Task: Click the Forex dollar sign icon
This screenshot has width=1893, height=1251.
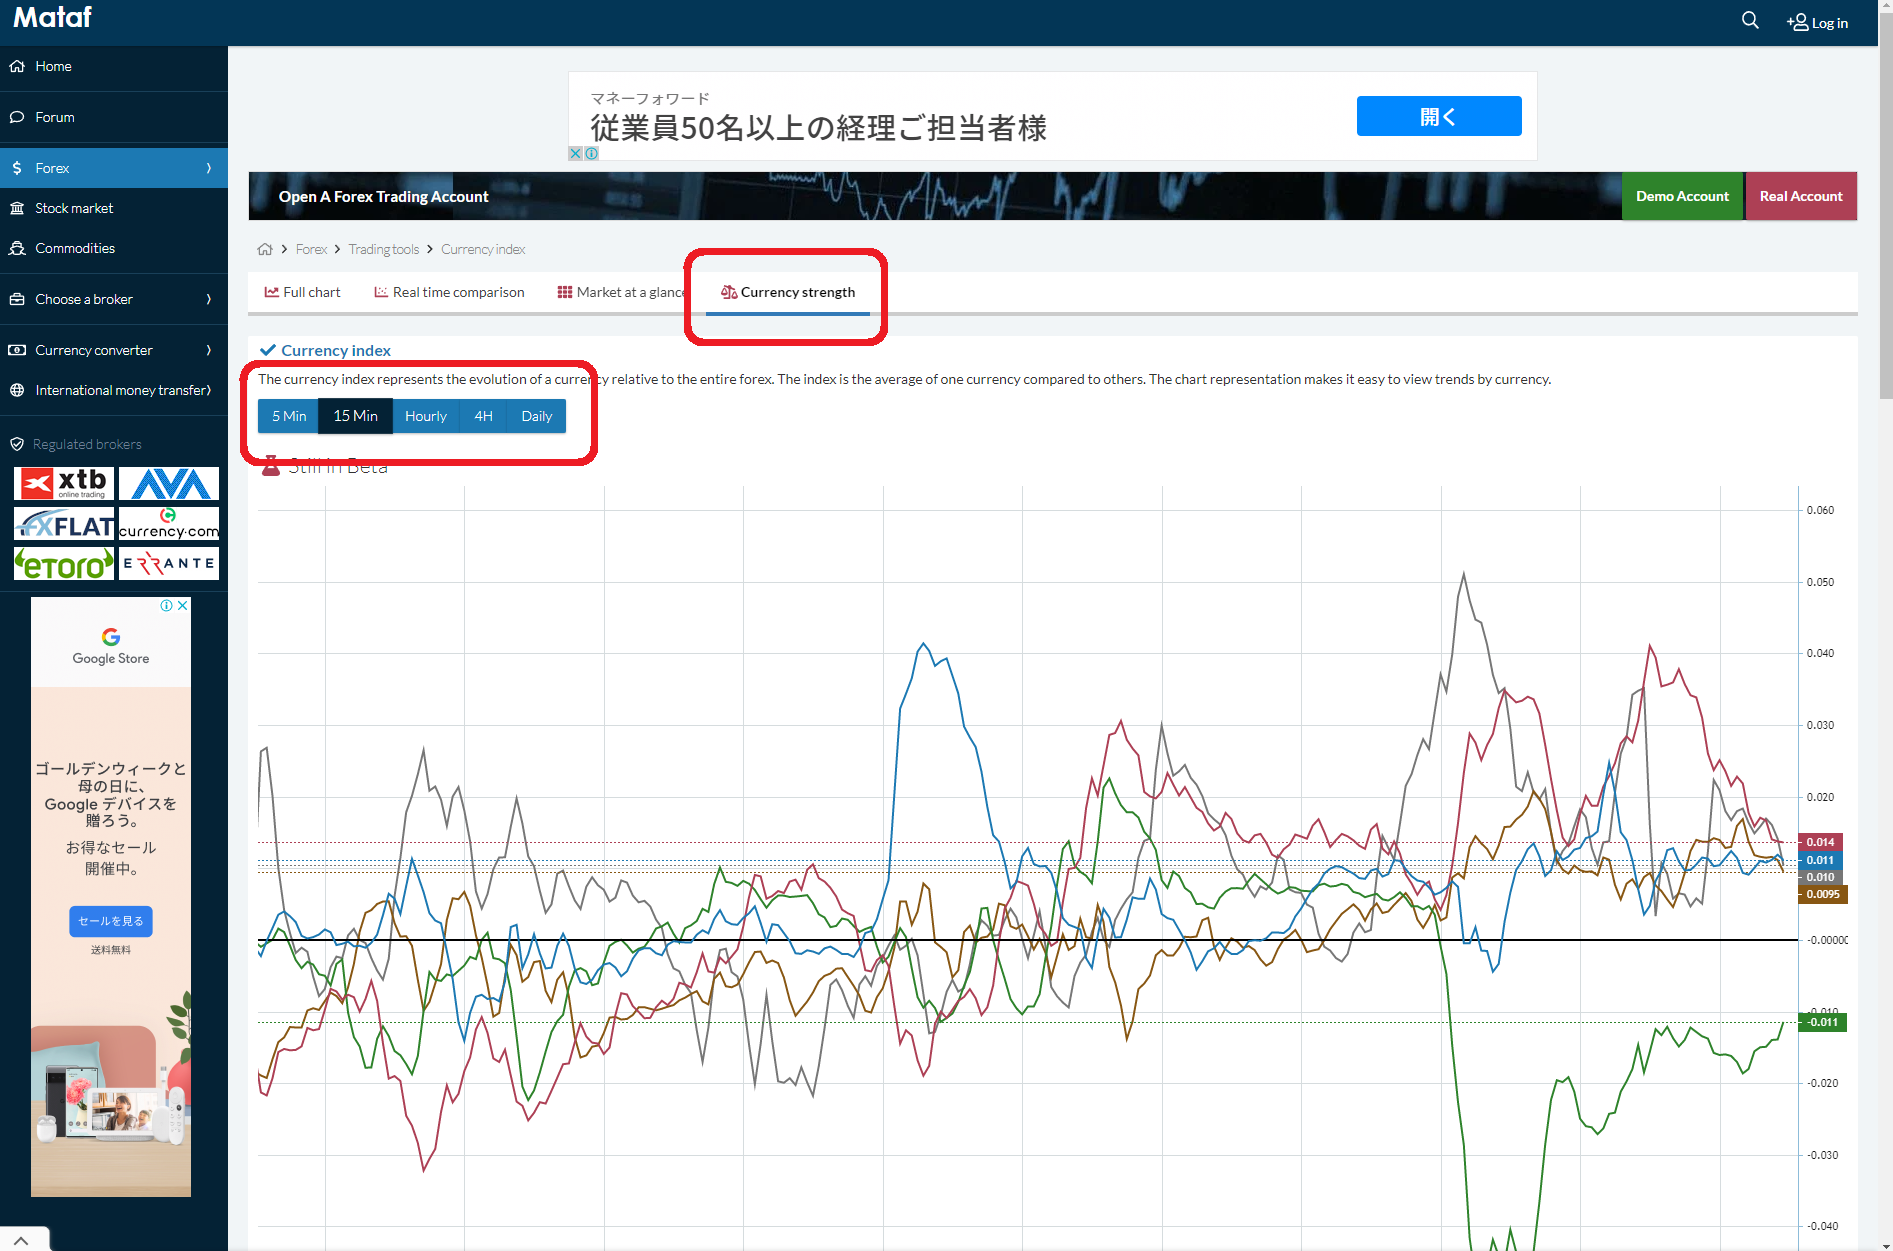Action: point(17,168)
